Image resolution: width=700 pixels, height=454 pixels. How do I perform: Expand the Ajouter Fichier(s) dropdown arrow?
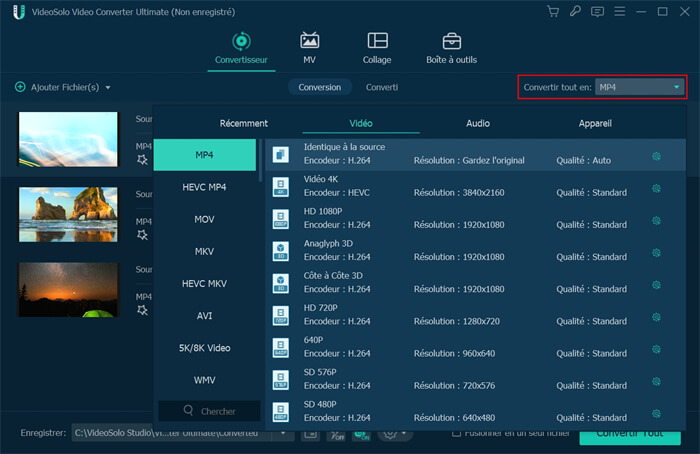pos(108,88)
